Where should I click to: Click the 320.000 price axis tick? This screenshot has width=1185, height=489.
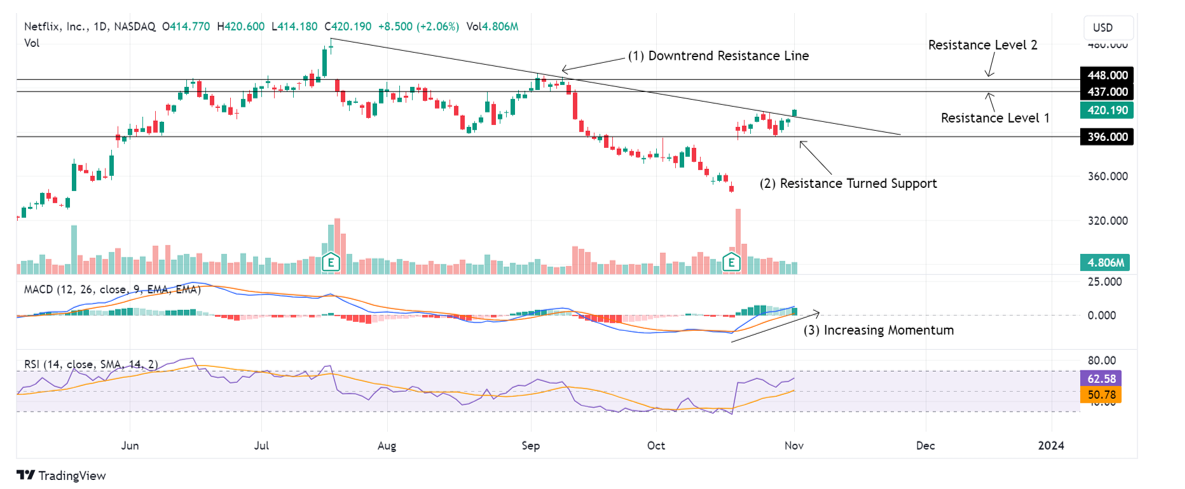pos(1109,221)
